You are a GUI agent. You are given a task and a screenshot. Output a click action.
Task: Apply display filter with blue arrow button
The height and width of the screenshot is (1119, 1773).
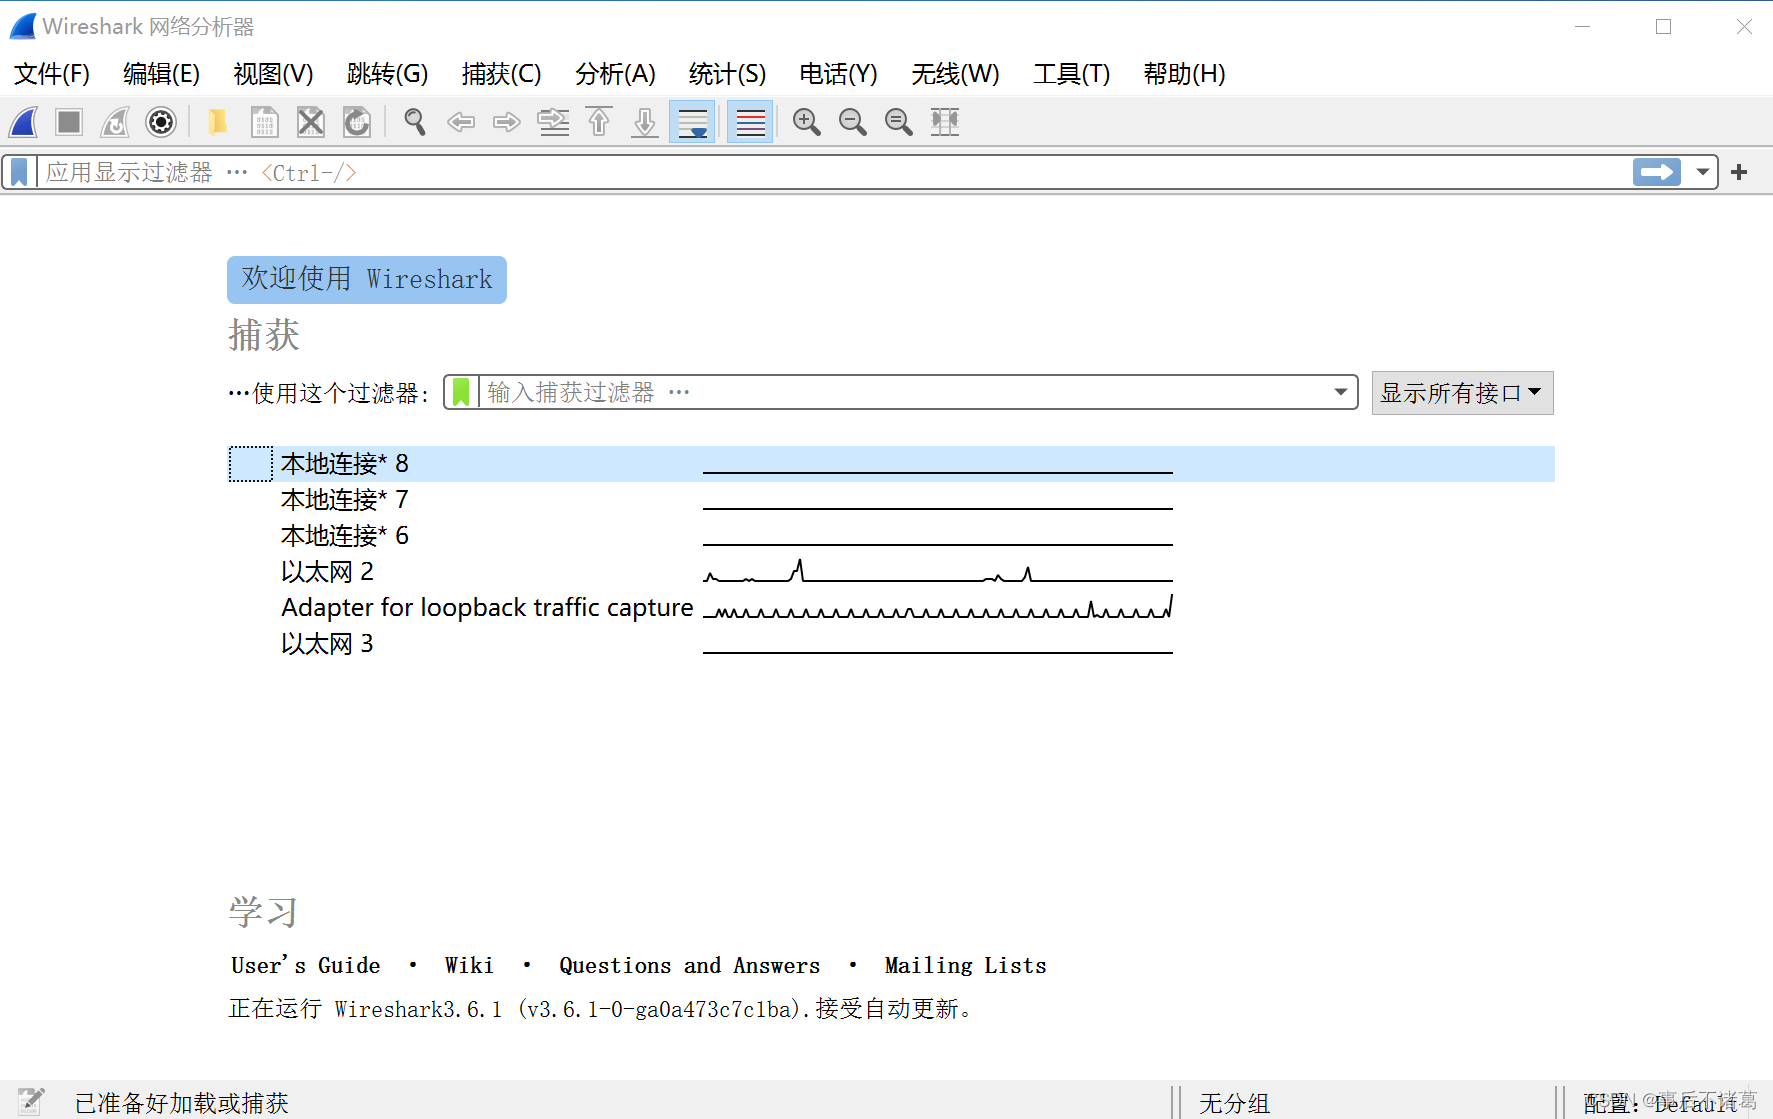coord(1657,172)
